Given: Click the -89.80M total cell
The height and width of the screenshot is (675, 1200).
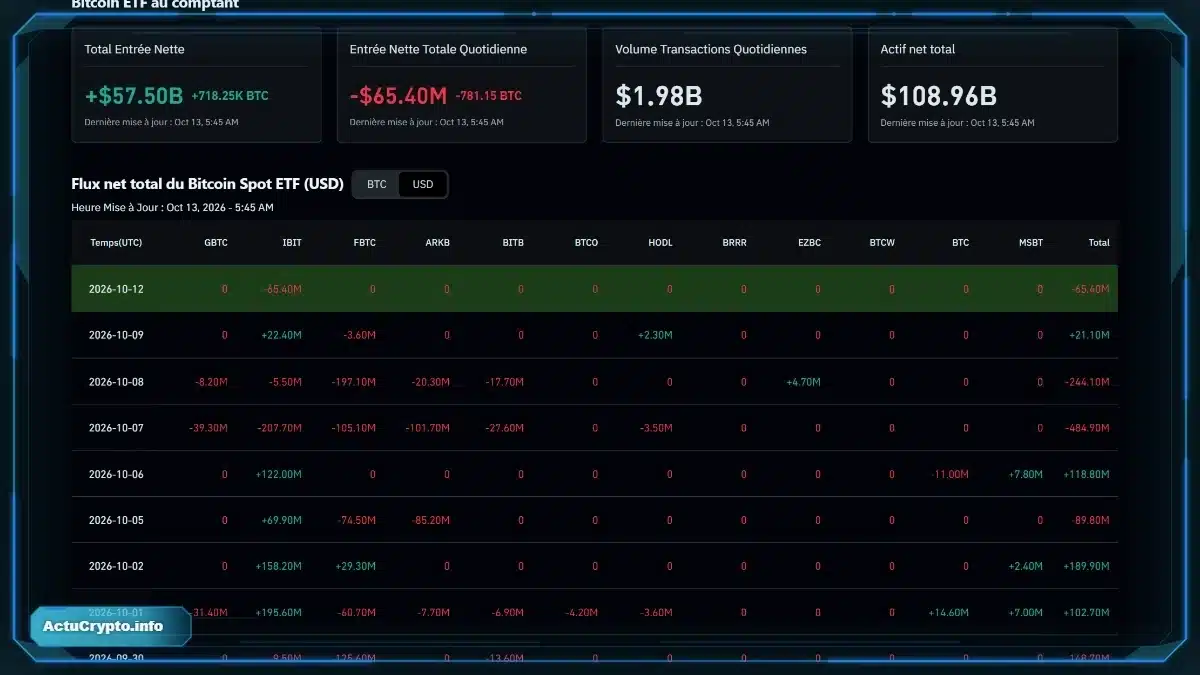Looking at the screenshot, I should click(1090, 520).
